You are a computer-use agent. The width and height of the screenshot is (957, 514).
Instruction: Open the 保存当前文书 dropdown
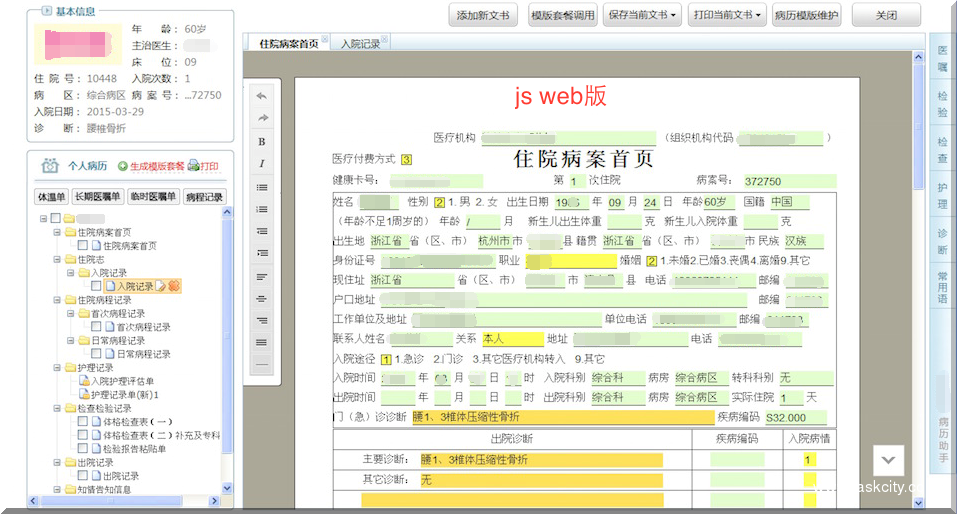(642, 15)
